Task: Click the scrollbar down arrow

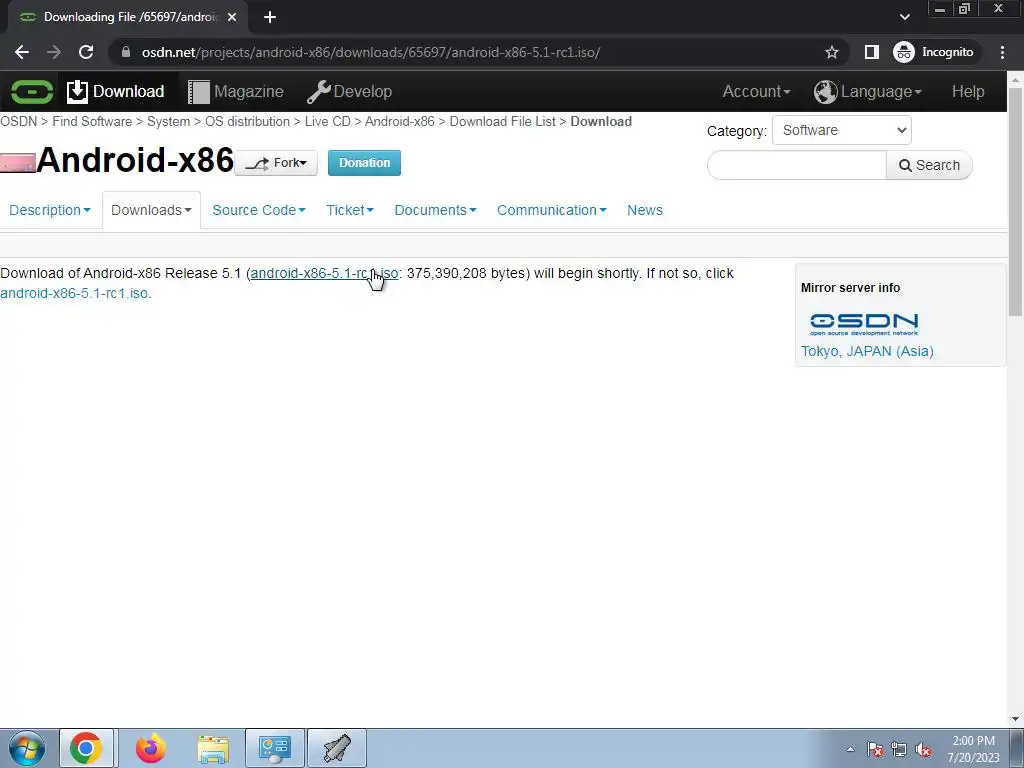Action: pyautogui.click(x=1015, y=719)
